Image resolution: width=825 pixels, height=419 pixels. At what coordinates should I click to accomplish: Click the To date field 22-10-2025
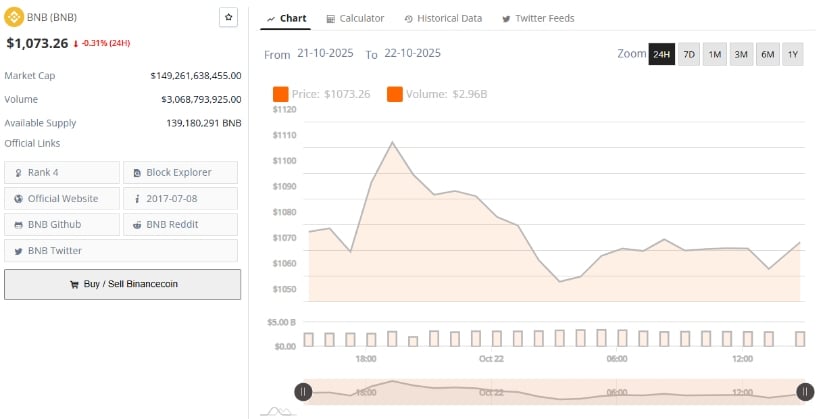pos(411,54)
